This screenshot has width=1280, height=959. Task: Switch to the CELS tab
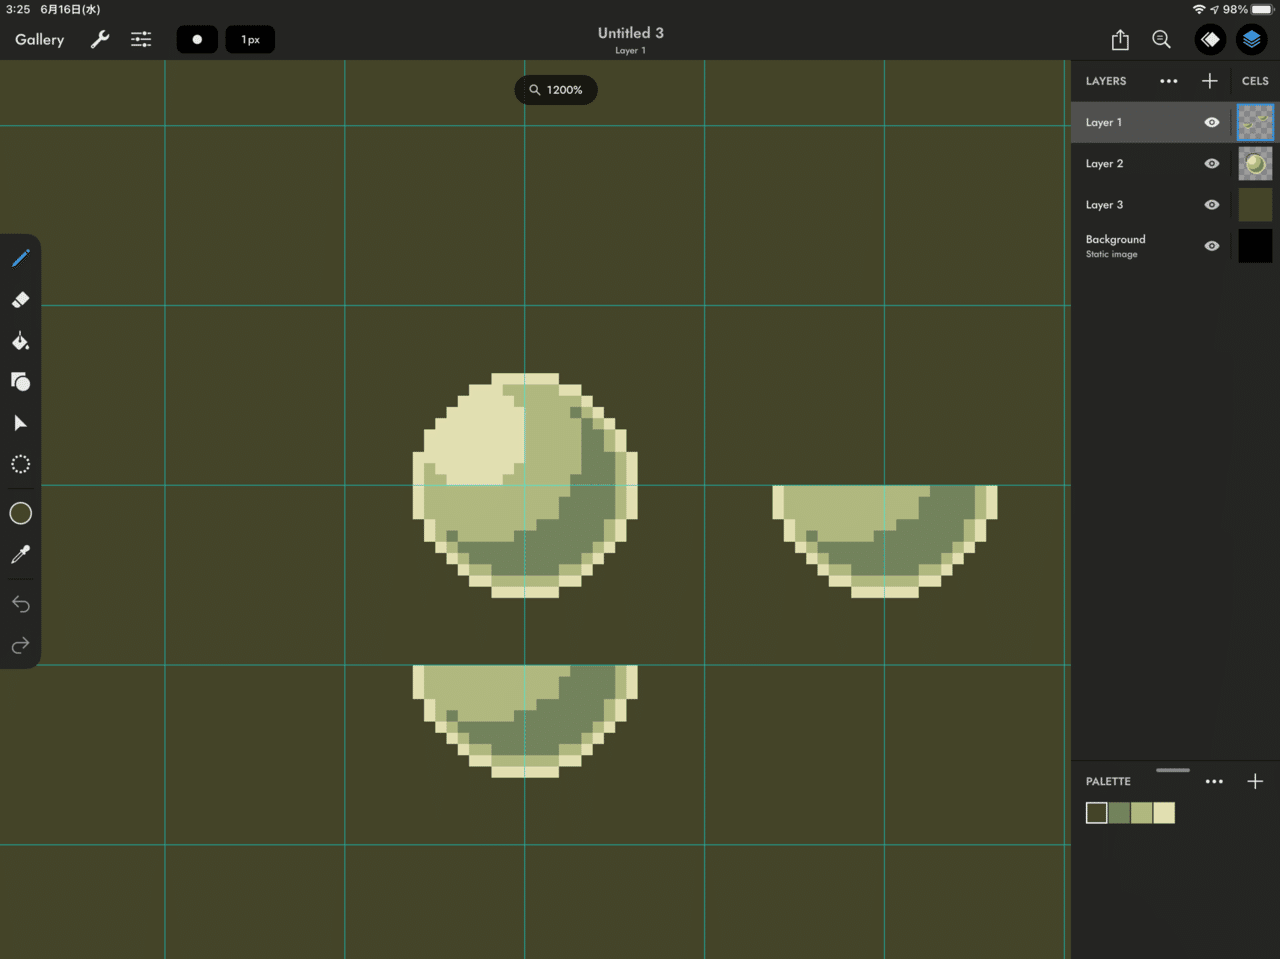(x=1255, y=81)
